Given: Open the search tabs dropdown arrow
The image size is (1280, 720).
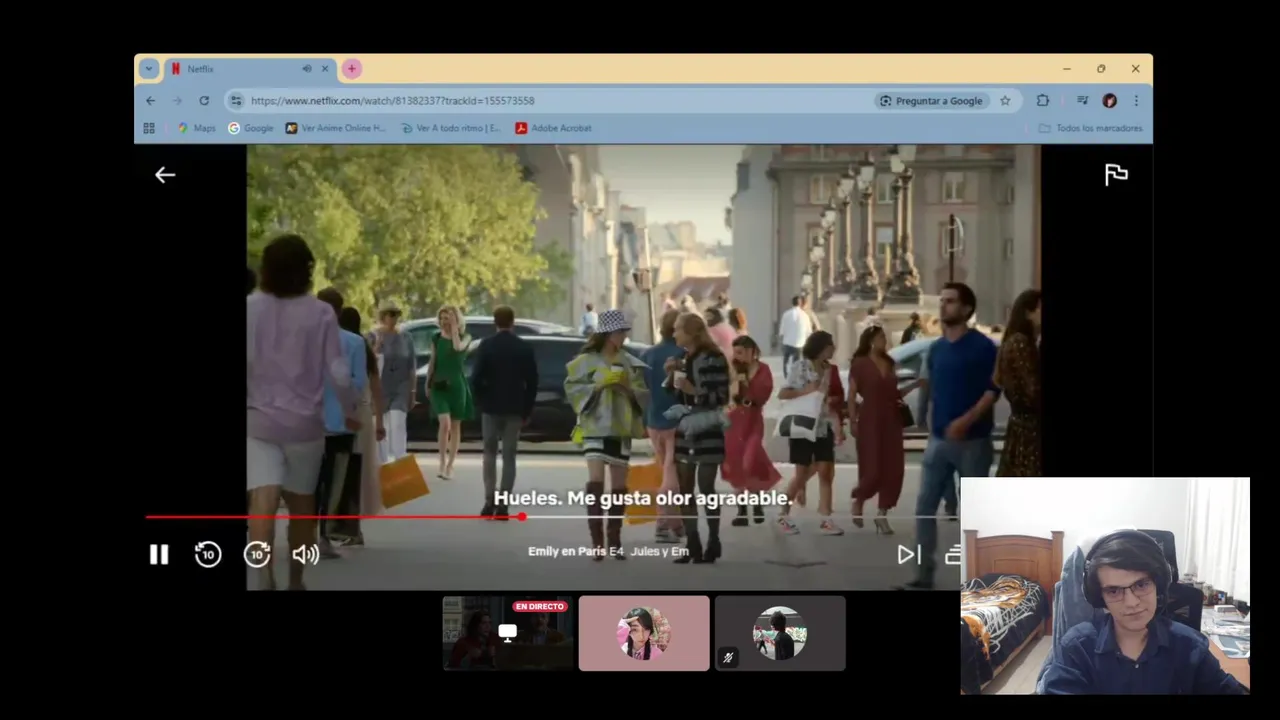Looking at the screenshot, I should pos(149,69).
